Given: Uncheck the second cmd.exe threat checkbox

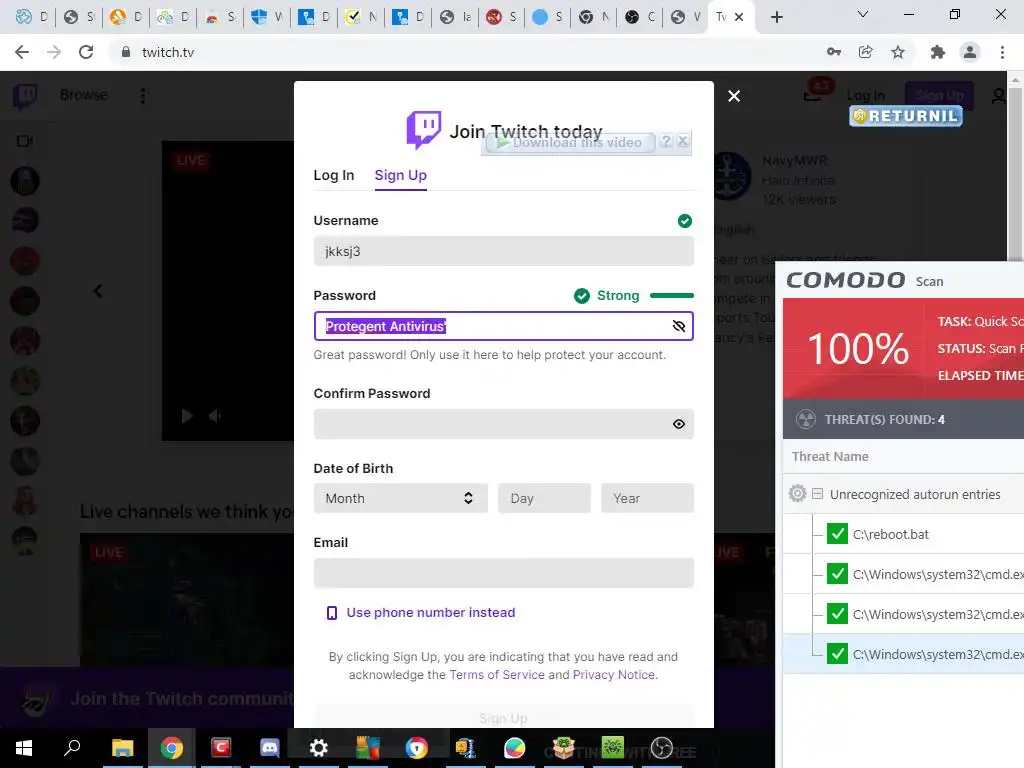Looking at the screenshot, I should pos(837,614).
